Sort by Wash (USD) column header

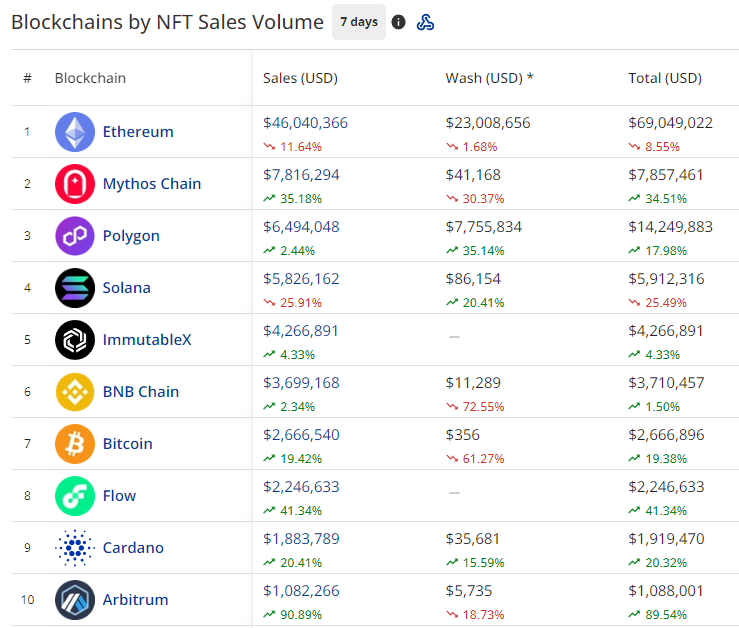click(489, 78)
